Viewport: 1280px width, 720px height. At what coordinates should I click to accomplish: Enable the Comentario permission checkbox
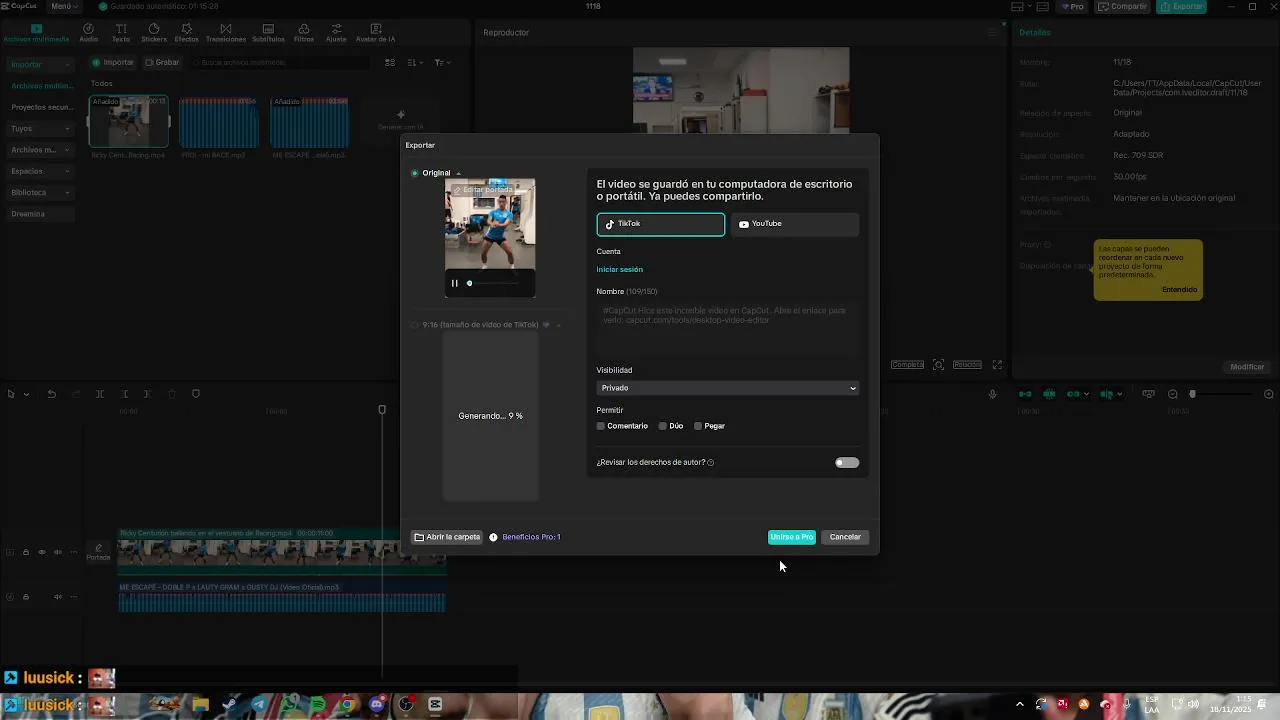[601, 426]
